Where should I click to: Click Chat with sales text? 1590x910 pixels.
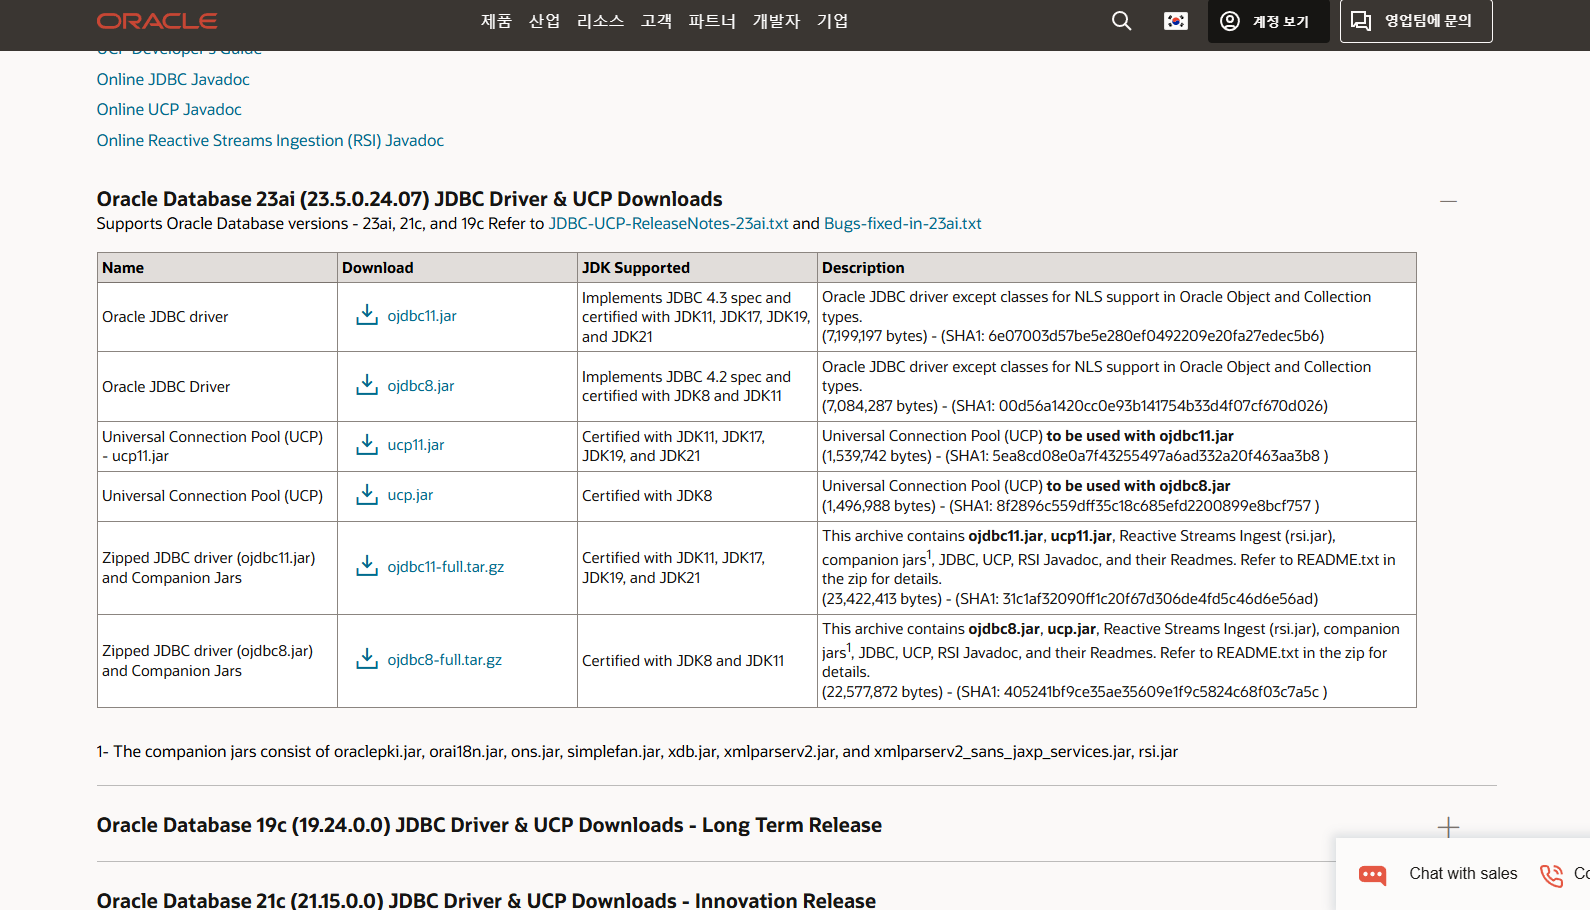coord(1463,874)
